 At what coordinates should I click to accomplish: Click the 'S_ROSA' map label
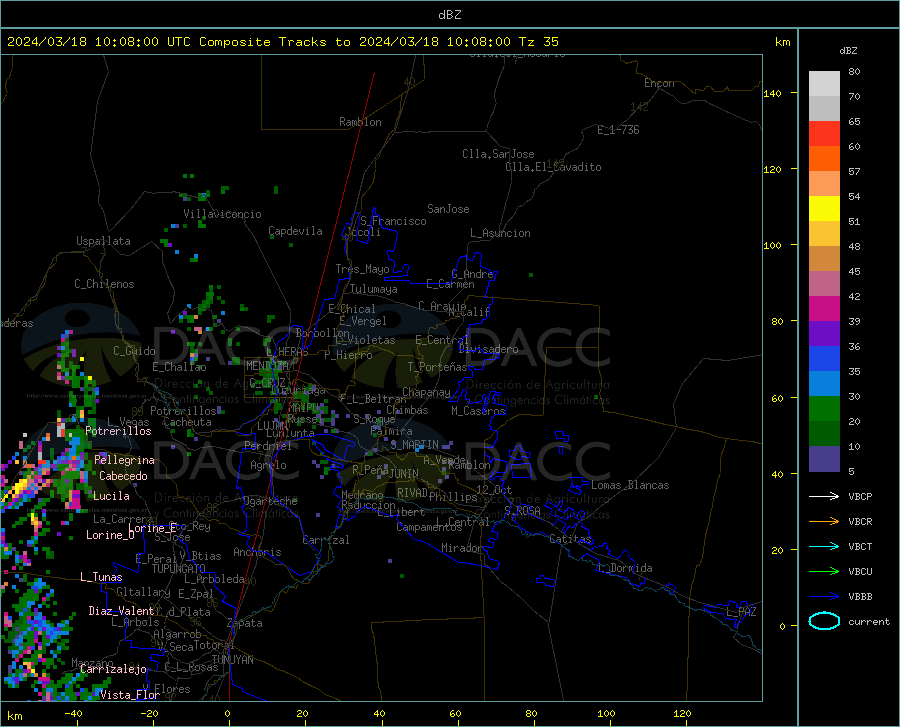pos(522,511)
